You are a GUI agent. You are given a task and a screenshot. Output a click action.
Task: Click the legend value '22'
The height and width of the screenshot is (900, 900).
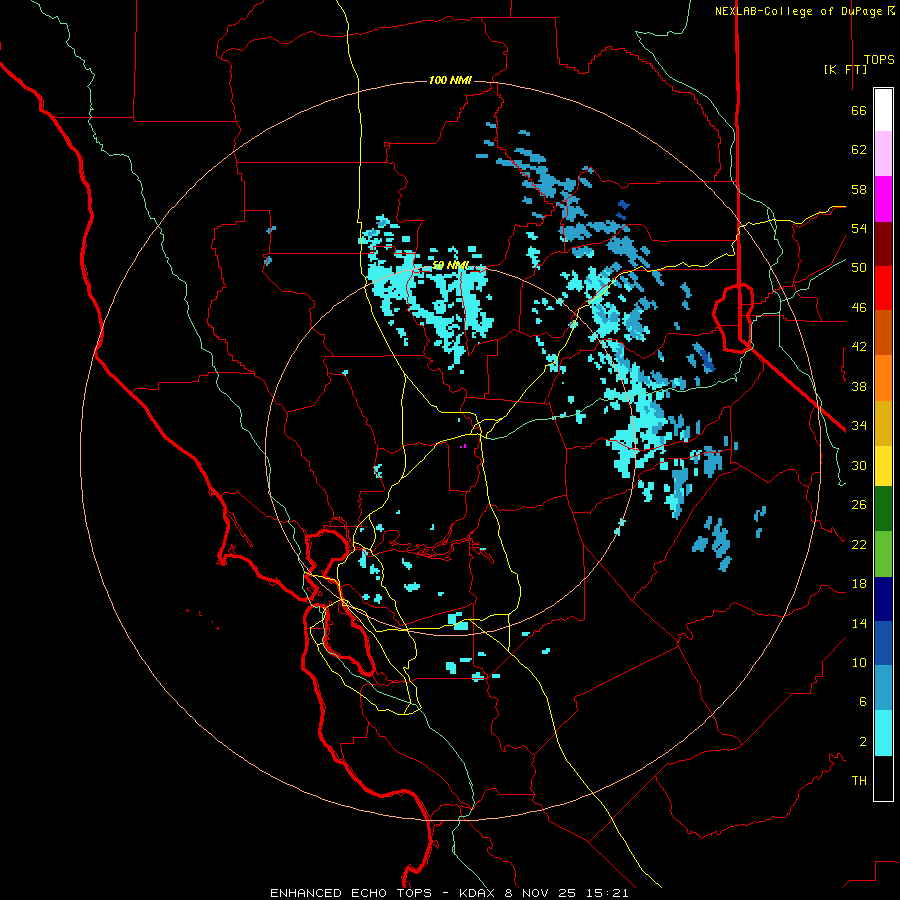[859, 544]
